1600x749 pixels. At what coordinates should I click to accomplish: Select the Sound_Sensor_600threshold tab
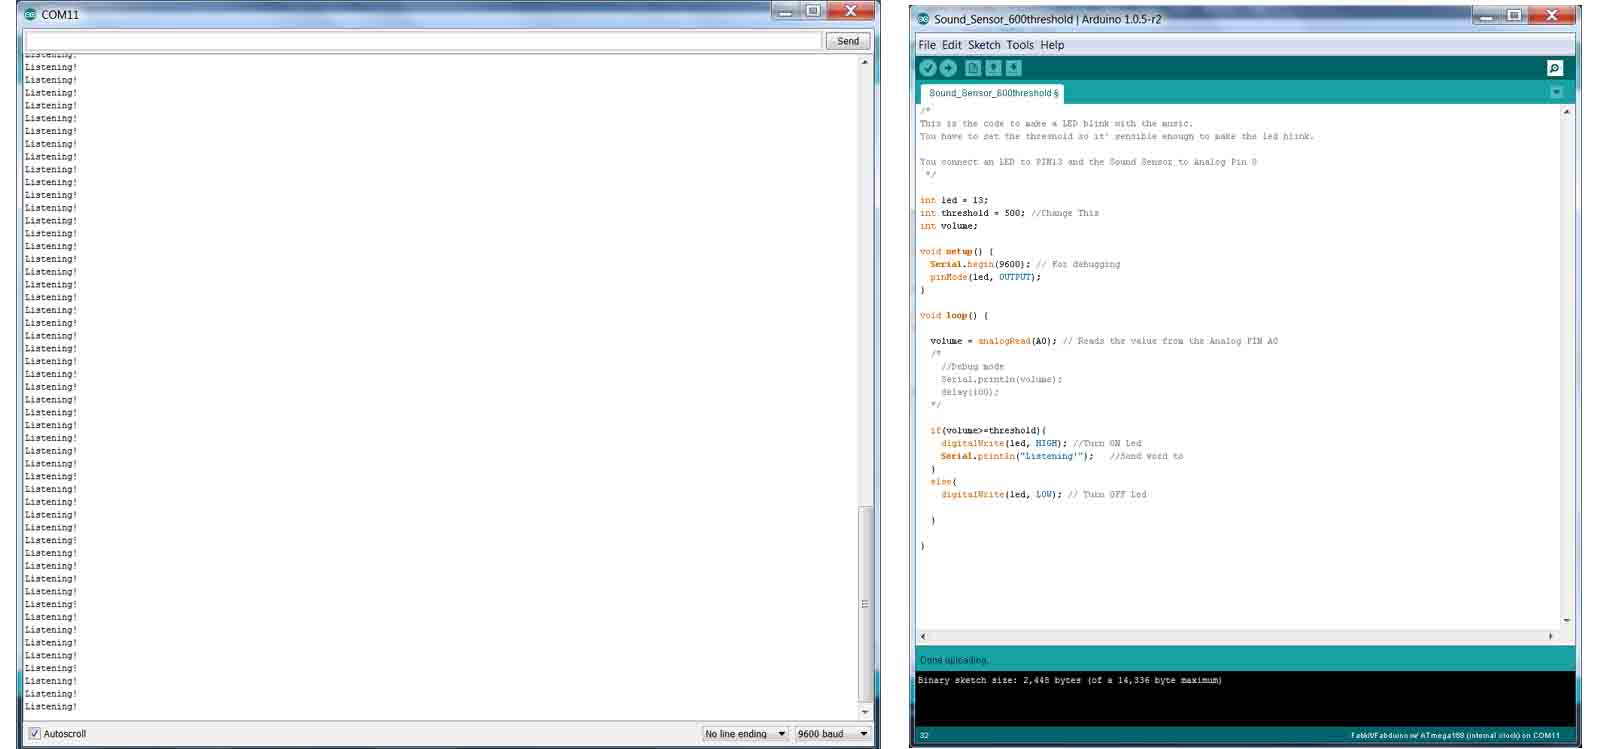pos(992,93)
